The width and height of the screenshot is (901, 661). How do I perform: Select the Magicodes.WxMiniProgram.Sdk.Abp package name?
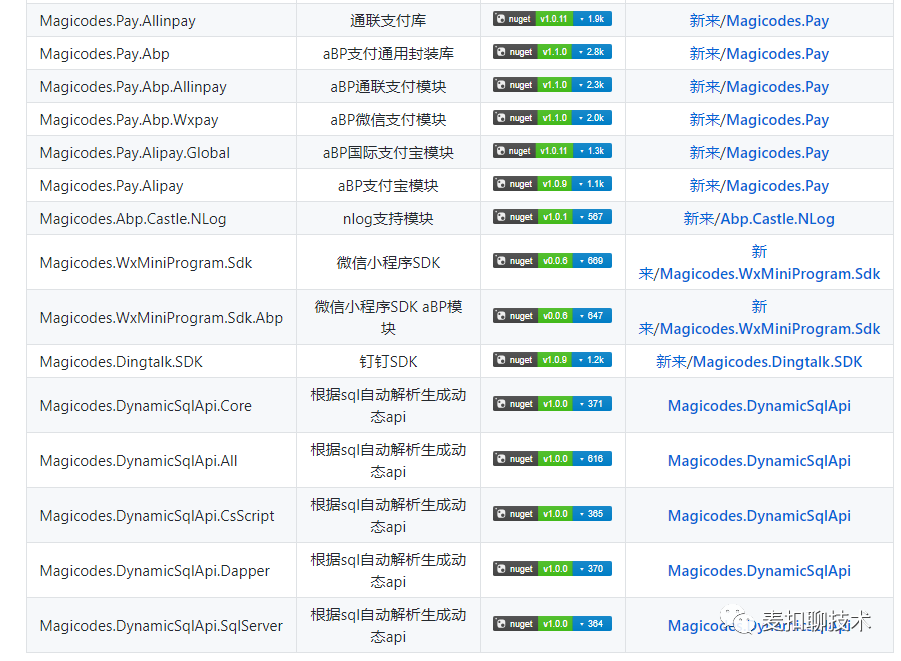(x=161, y=318)
